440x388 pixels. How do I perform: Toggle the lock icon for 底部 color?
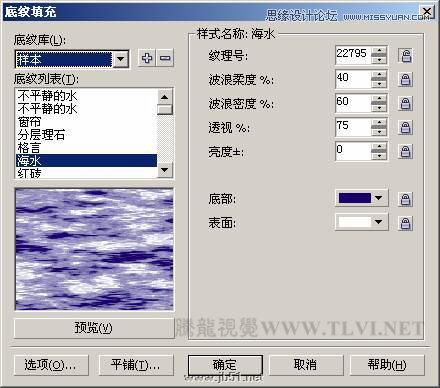[405, 199]
